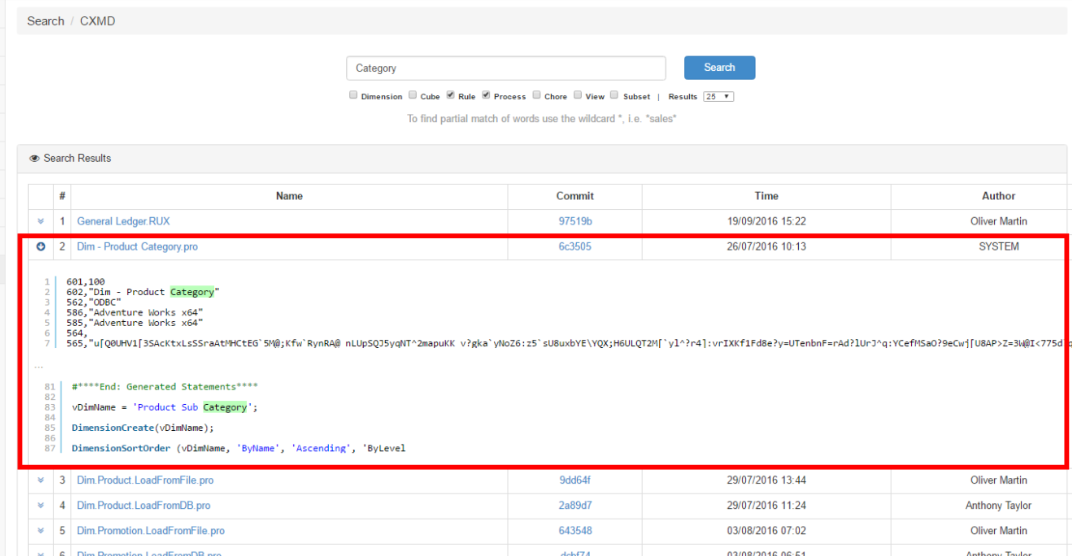Click time cell 03/08/2016 07:02
Image resolution: width=1072 pixels, height=556 pixels.
tap(766, 531)
